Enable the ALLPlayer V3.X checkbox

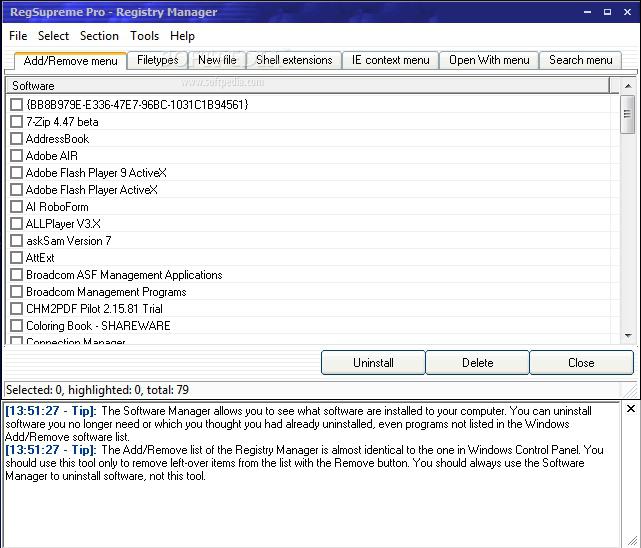pos(16,224)
